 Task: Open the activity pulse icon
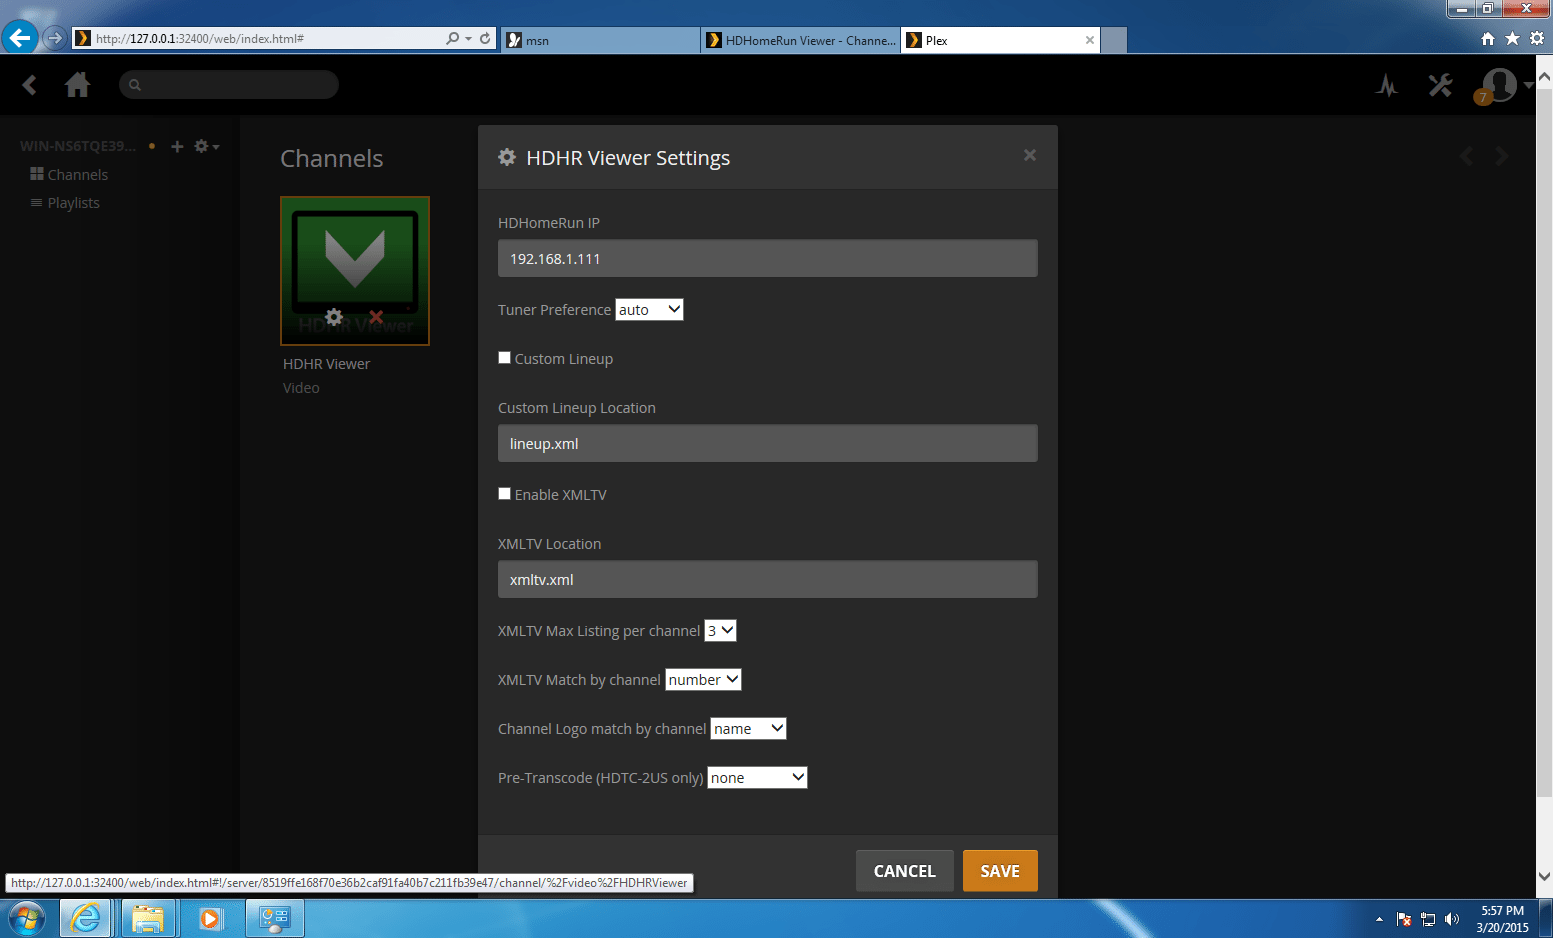[x=1387, y=85]
